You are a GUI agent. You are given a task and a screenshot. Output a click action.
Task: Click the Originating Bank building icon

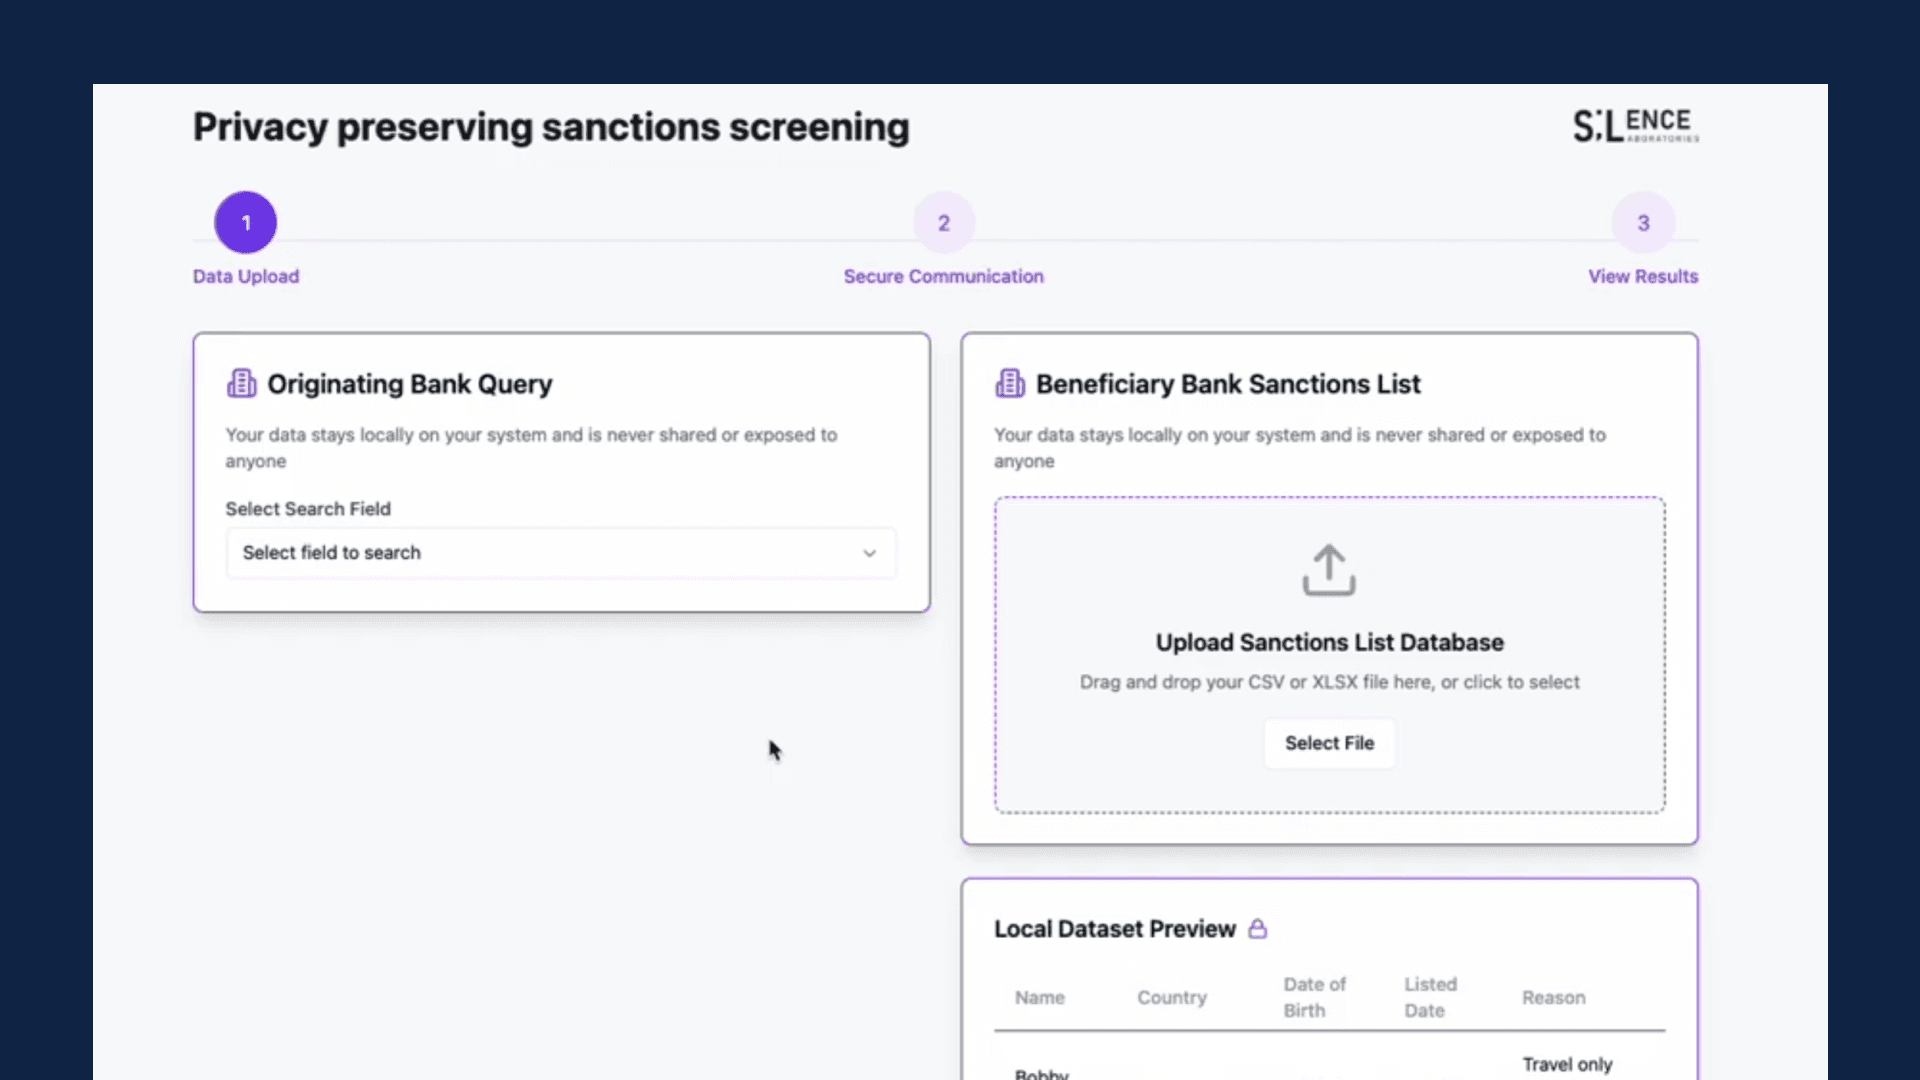(x=241, y=384)
